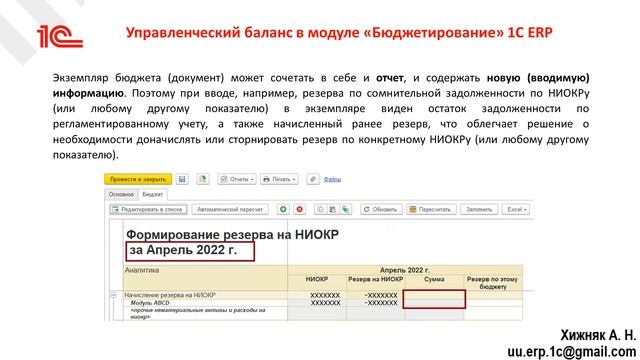Click the Апрель 2022 г. period header
The height and width of the screenshot is (360, 640).
pos(404,270)
